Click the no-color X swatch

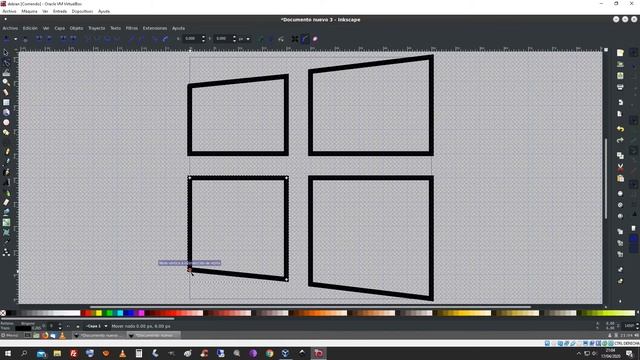pyautogui.click(x=3, y=313)
